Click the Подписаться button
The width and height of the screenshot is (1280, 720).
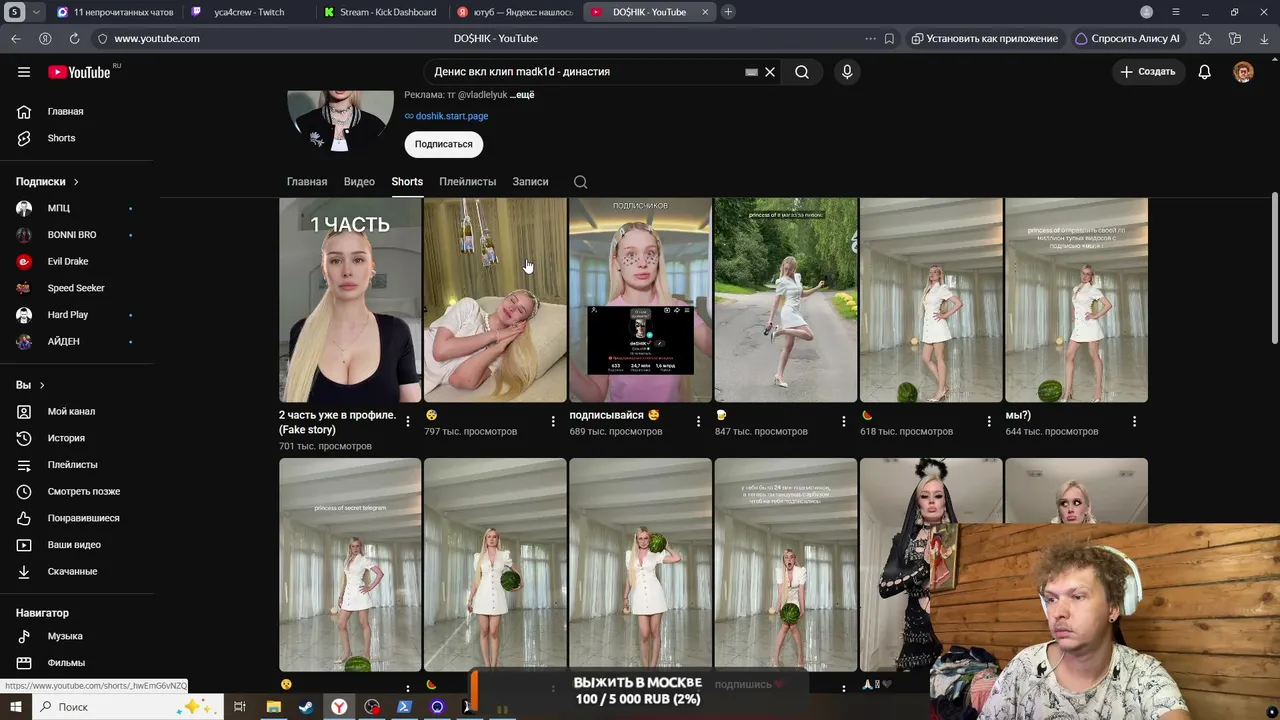(x=444, y=144)
